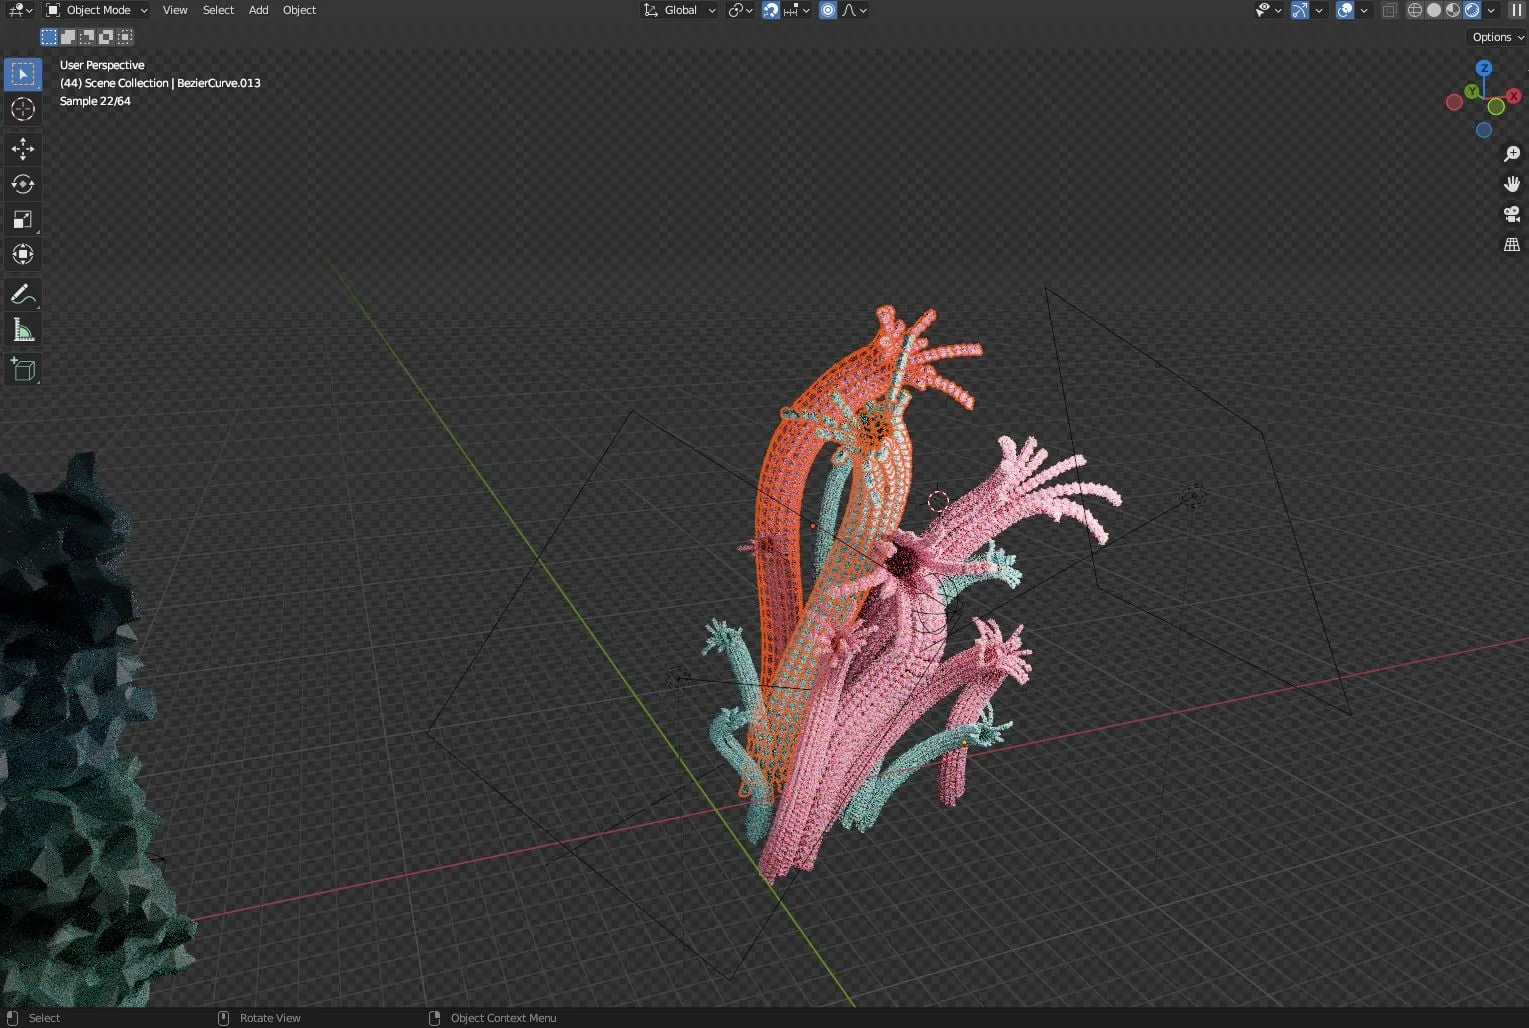1529x1028 pixels.
Task: Select the Move tool in the toolbar
Action: click(22, 149)
